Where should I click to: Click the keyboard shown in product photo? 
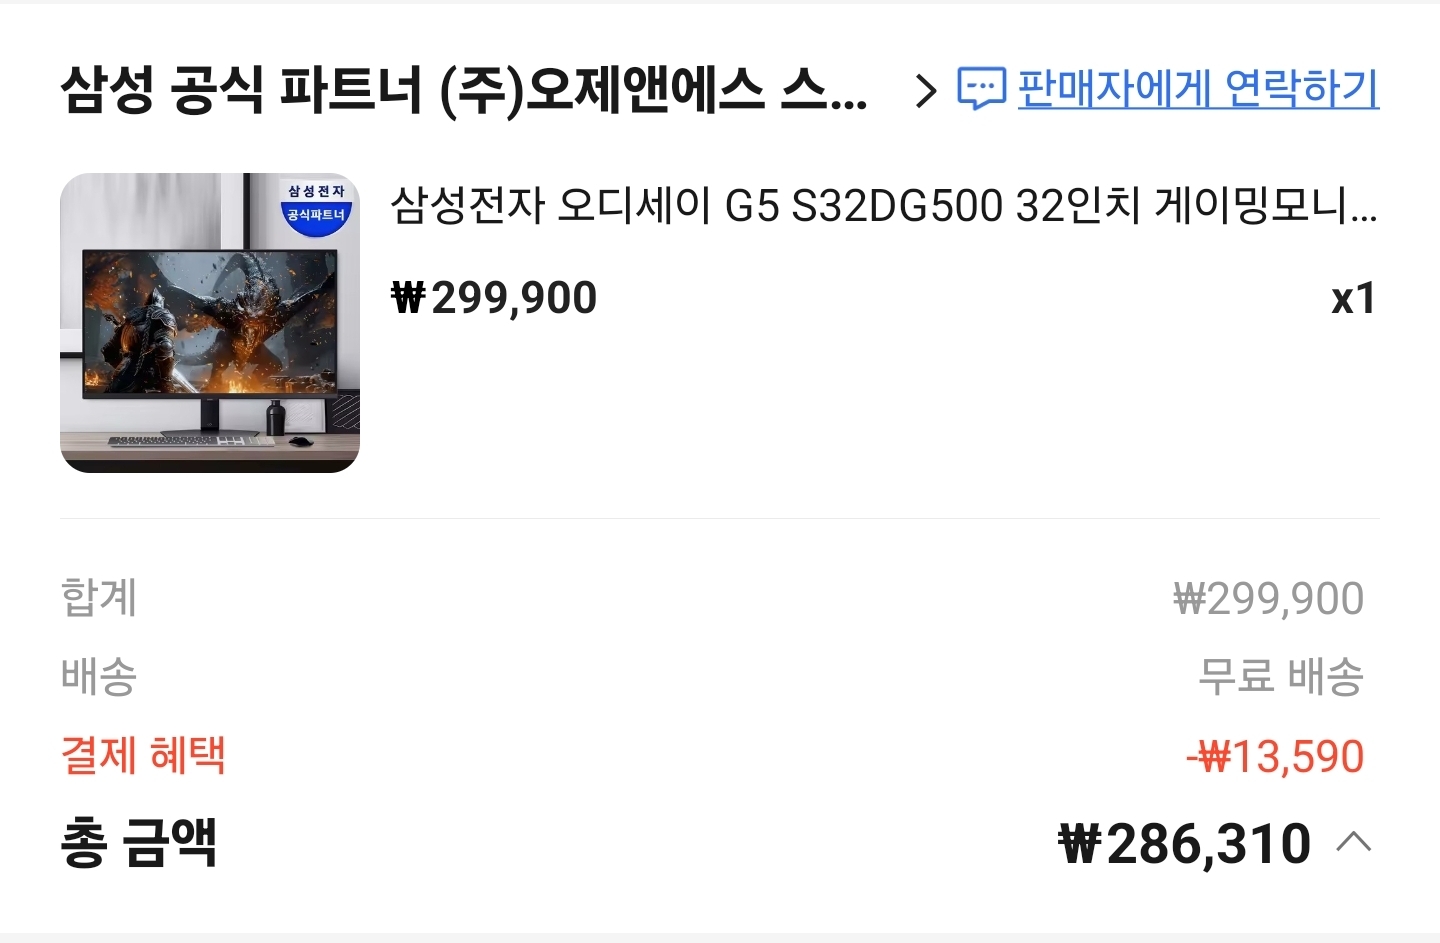pyautogui.click(x=190, y=441)
